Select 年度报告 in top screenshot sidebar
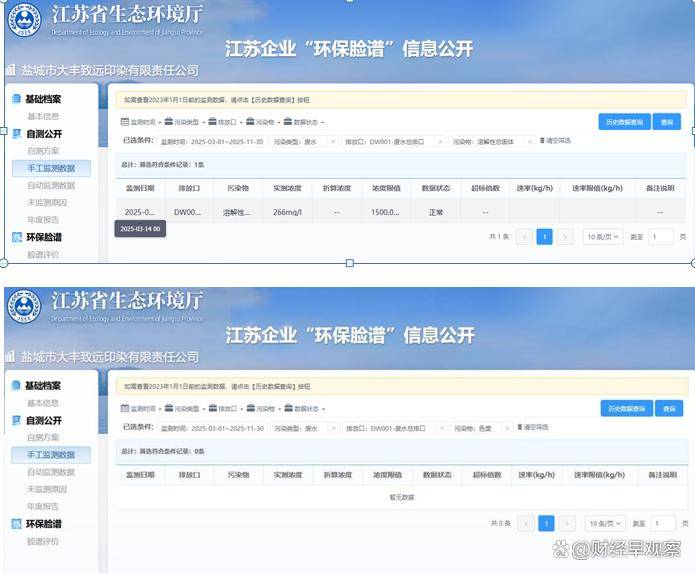The image size is (695, 574). (x=43, y=219)
